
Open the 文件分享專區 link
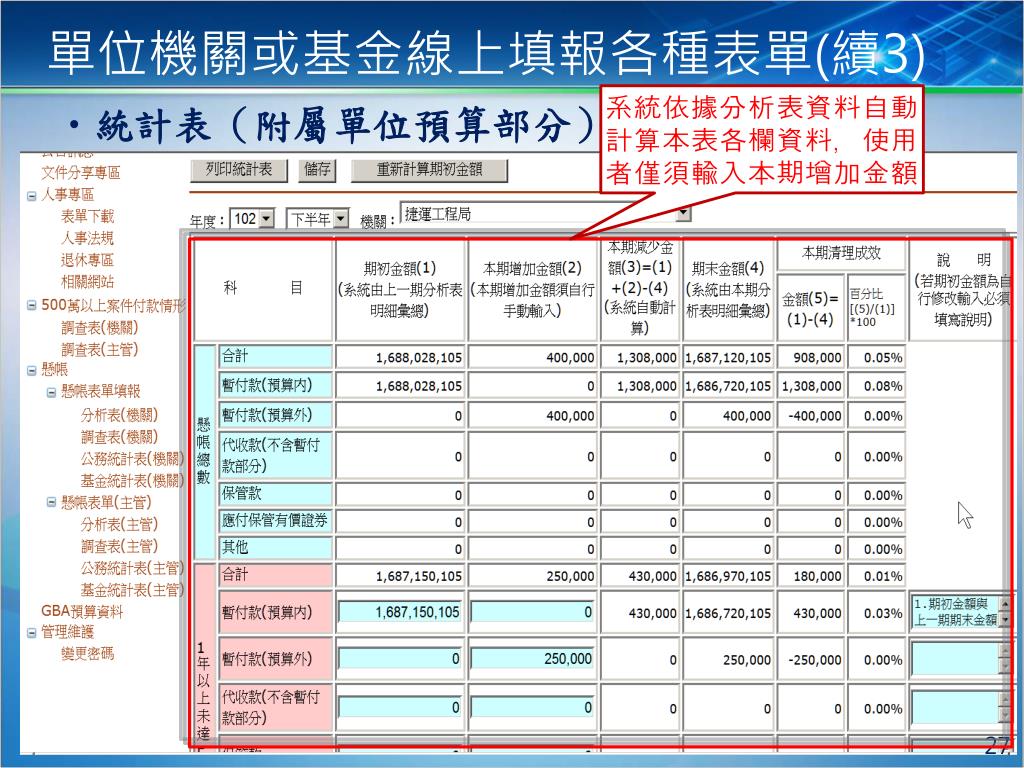(80, 172)
